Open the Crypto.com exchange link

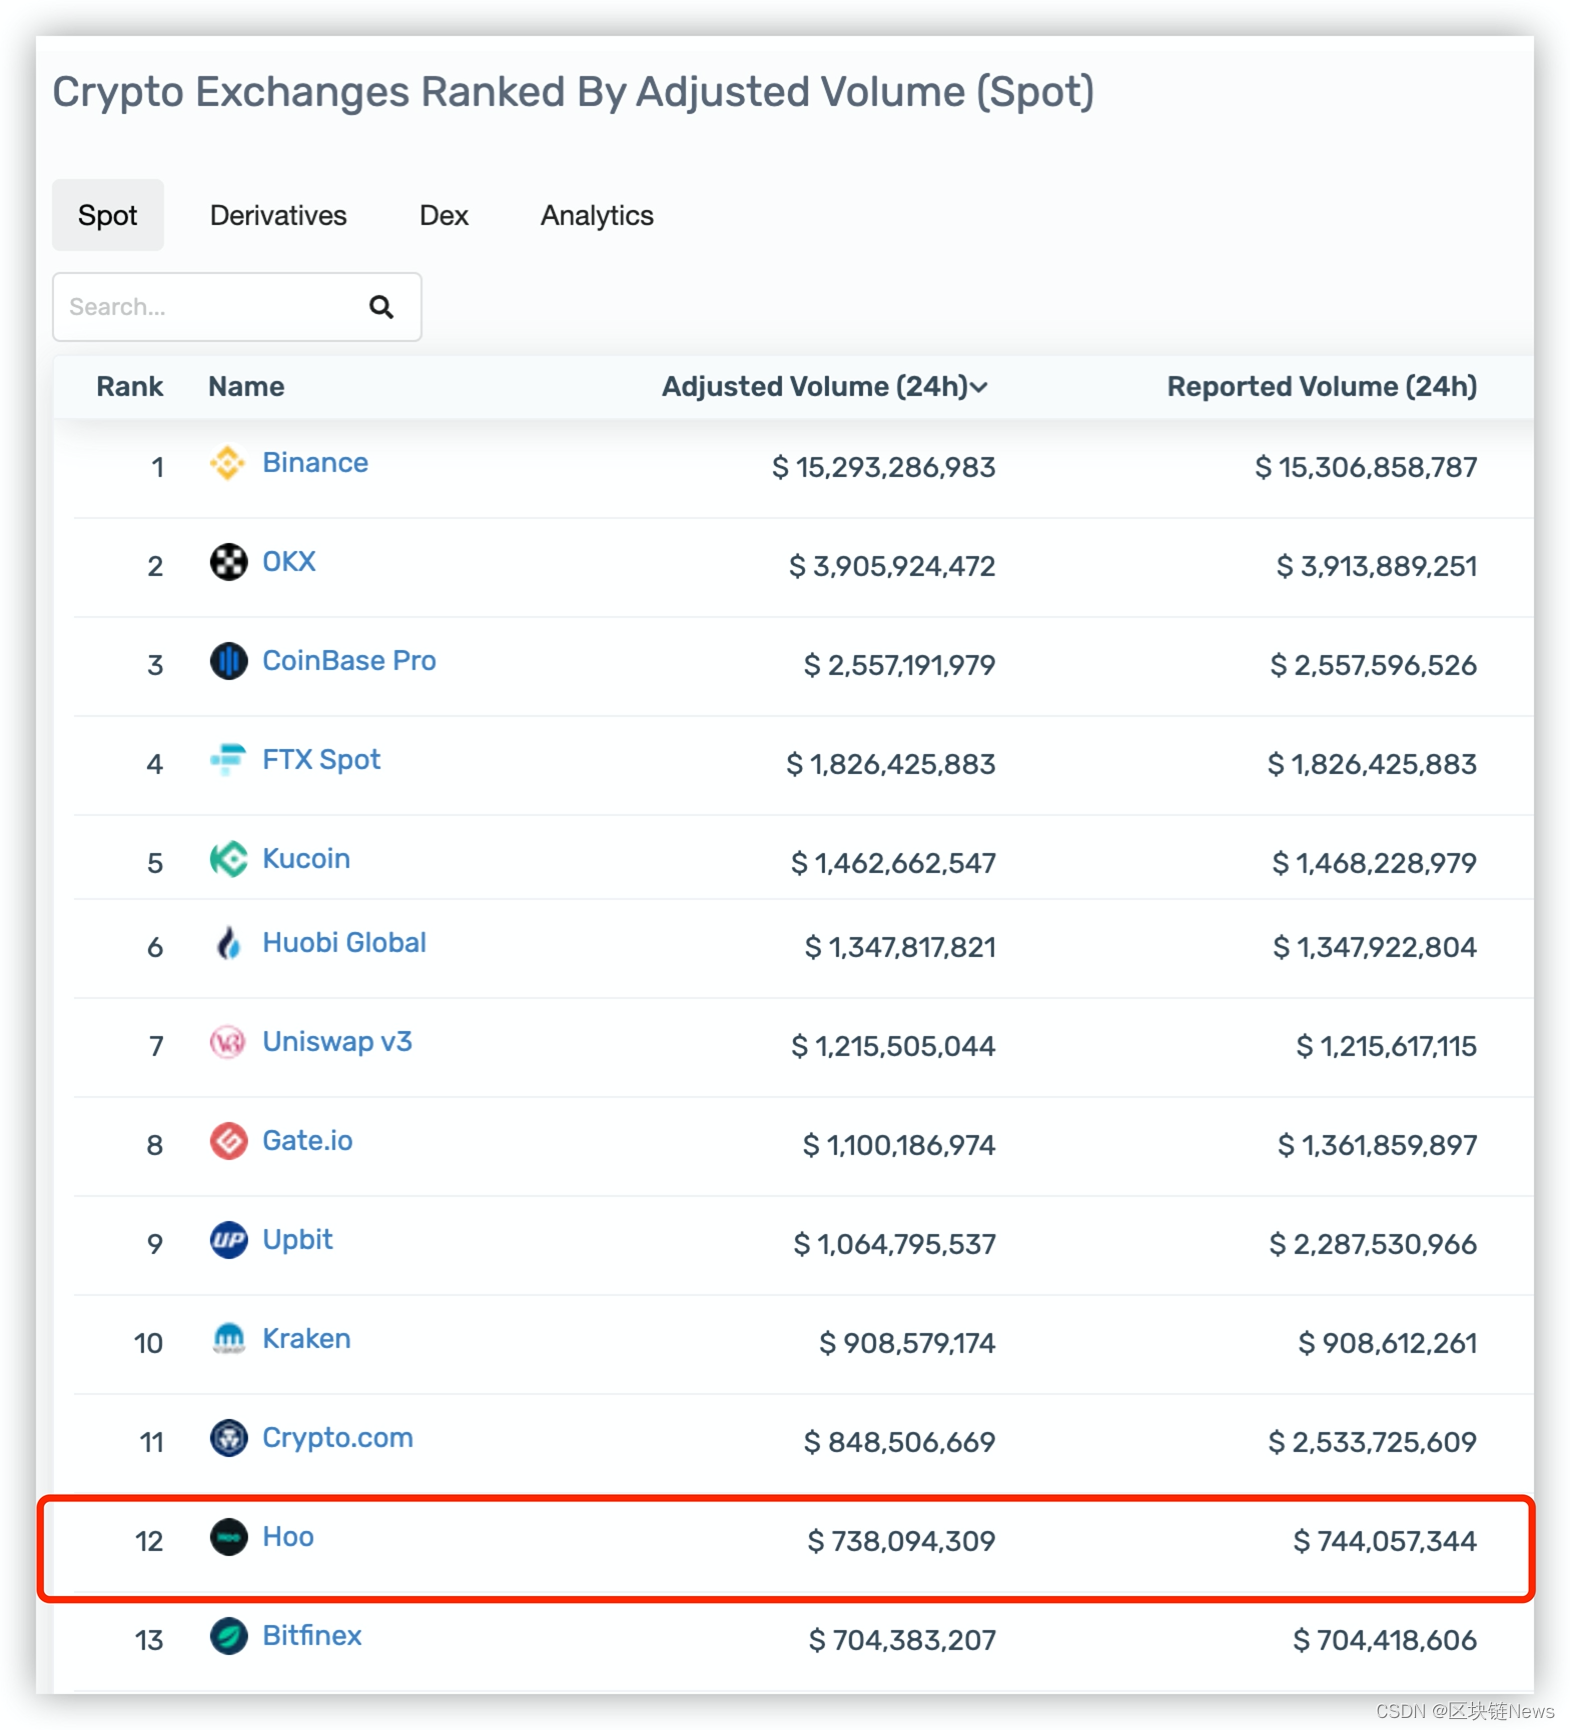tap(337, 1438)
